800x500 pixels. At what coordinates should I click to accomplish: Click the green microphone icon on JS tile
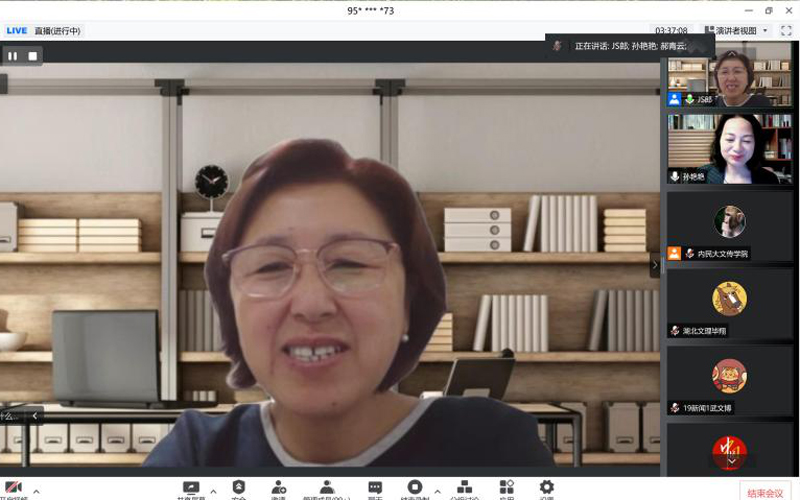[689, 99]
